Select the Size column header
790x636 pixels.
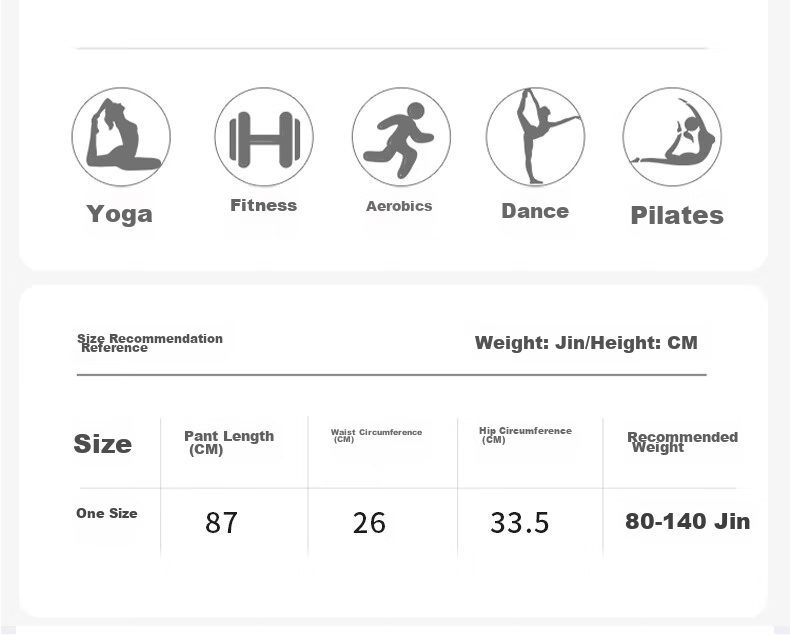point(102,444)
